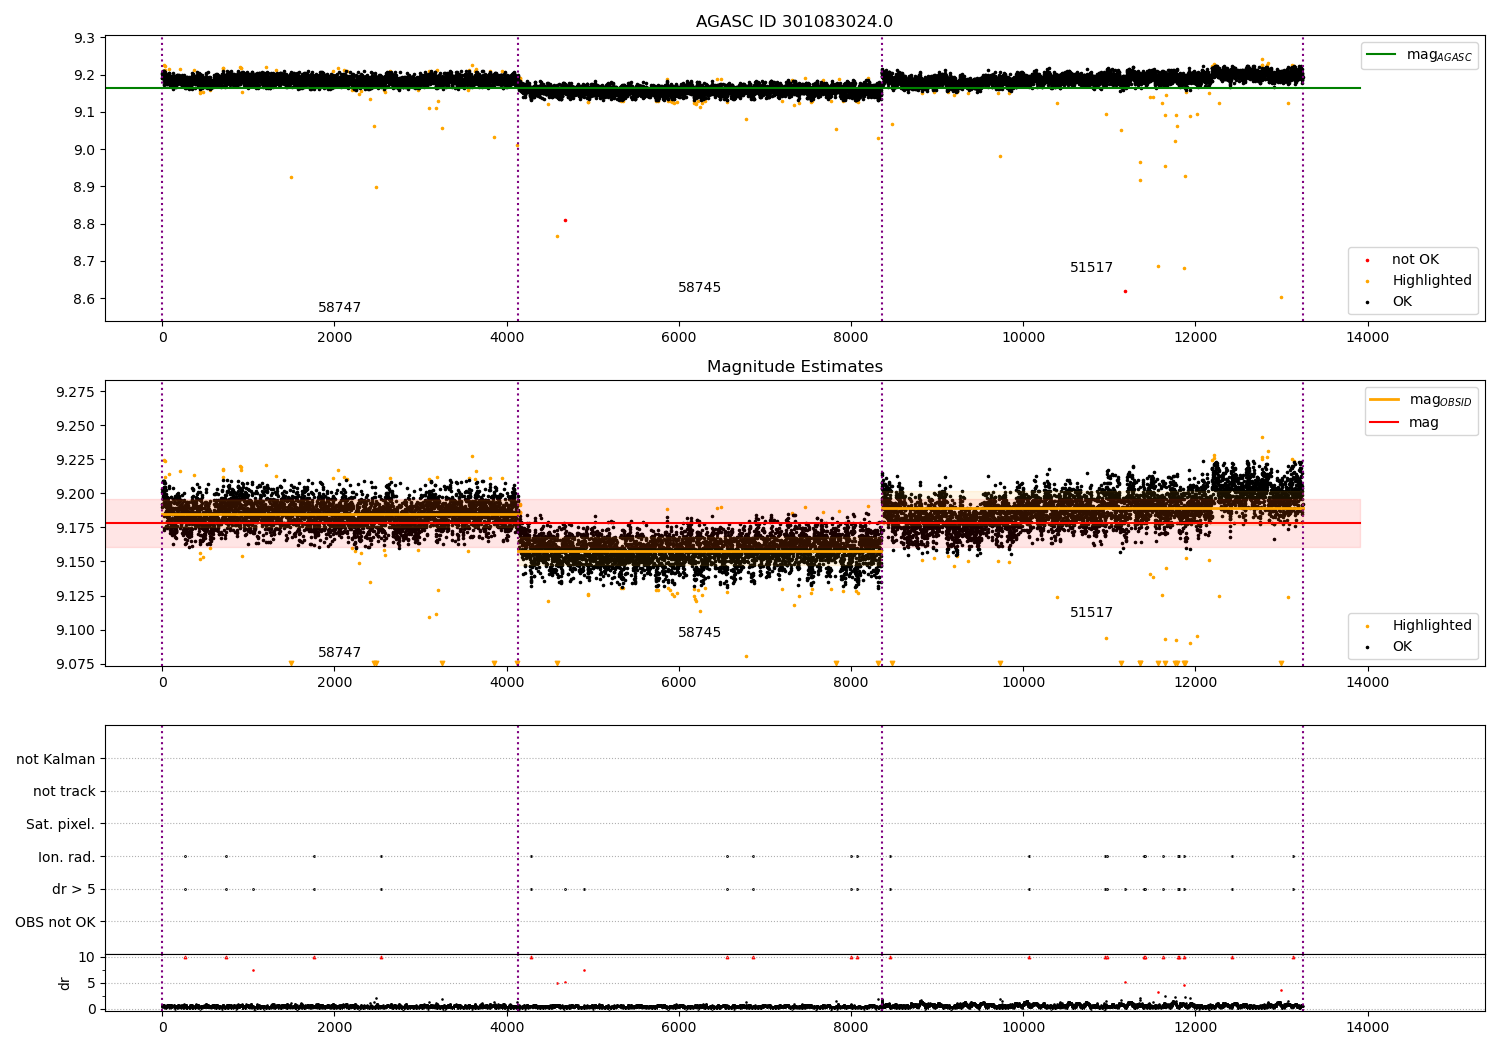Click the 58747 annotation in Magnitude Estimates panel
The height and width of the screenshot is (1050, 1500).
[x=339, y=653]
